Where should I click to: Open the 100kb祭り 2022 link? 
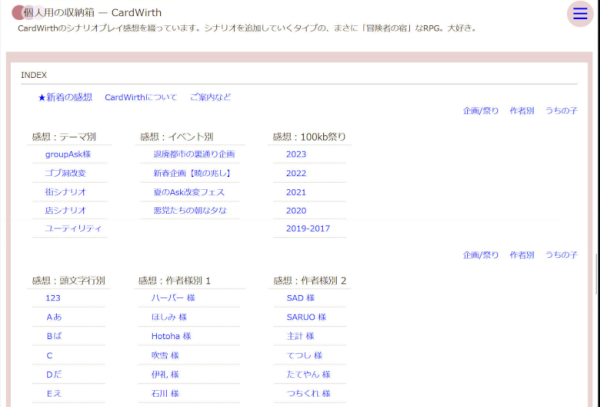click(x=296, y=173)
